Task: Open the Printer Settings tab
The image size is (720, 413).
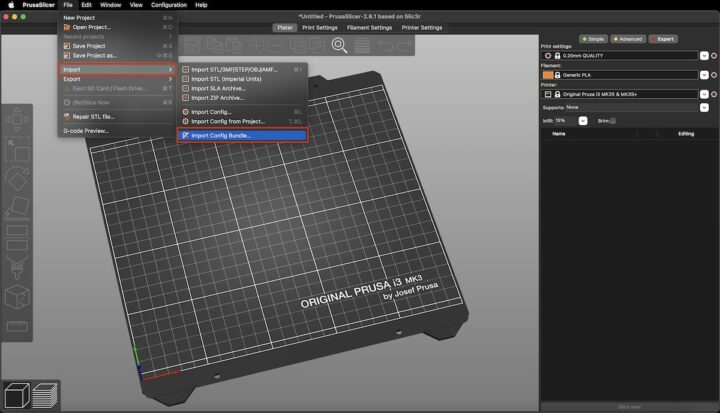Action: click(421, 28)
